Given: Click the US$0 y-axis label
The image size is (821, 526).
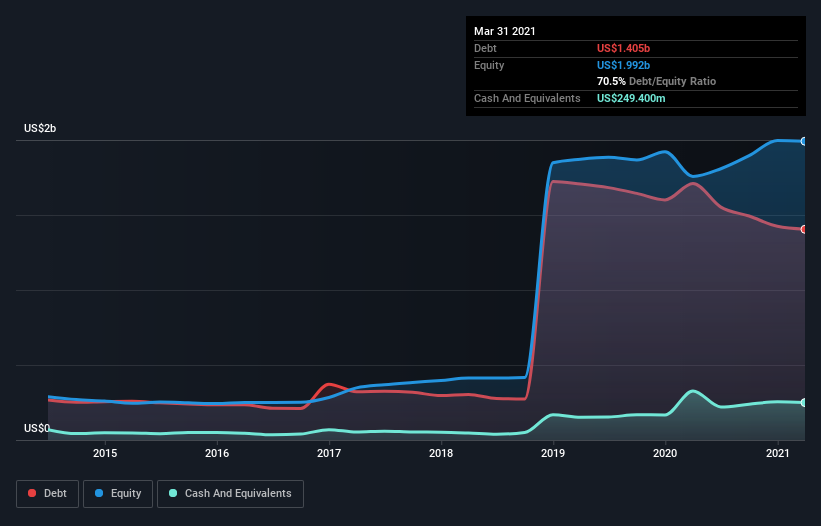Looking at the screenshot, I should pyautogui.click(x=37, y=428).
